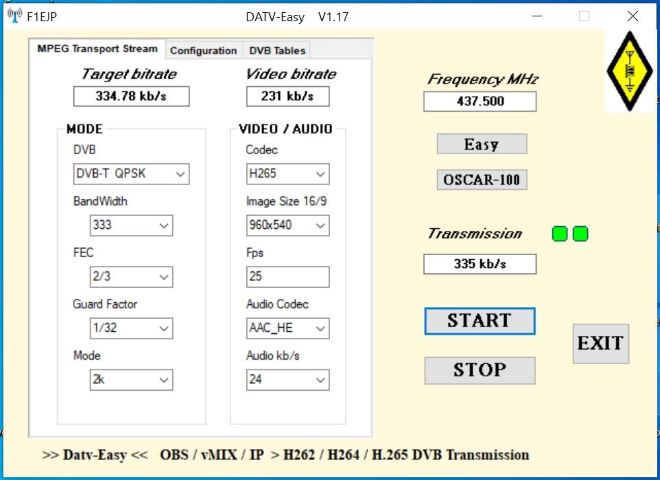The width and height of the screenshot is (660, 480).
Task: Click the START transmission button
Action: click(480, 321)
